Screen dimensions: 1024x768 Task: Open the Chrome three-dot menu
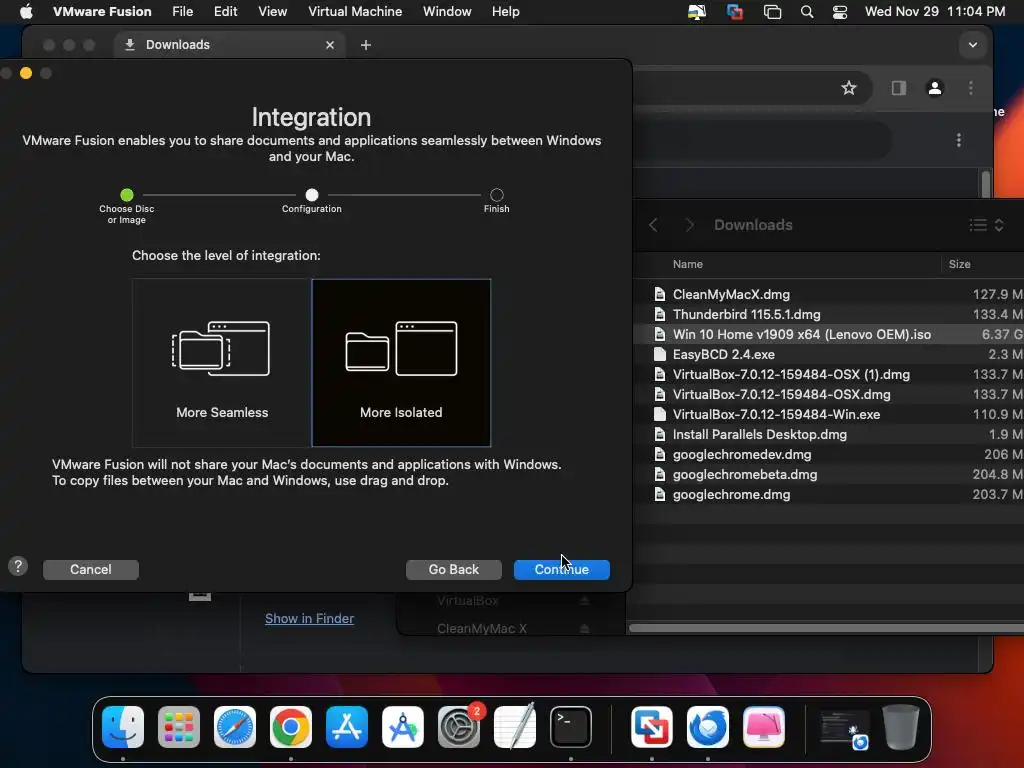point(971,88)
